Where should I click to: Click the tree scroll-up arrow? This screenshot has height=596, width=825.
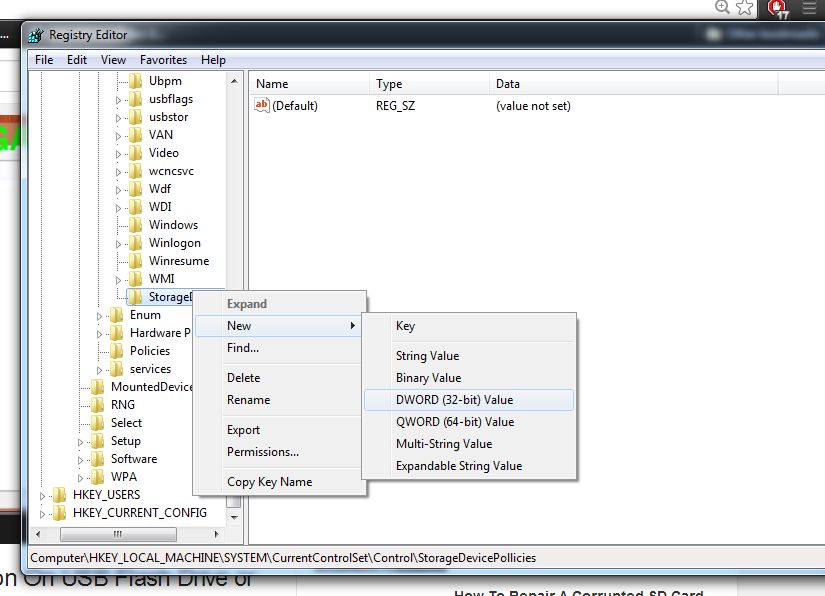point(234,81)
